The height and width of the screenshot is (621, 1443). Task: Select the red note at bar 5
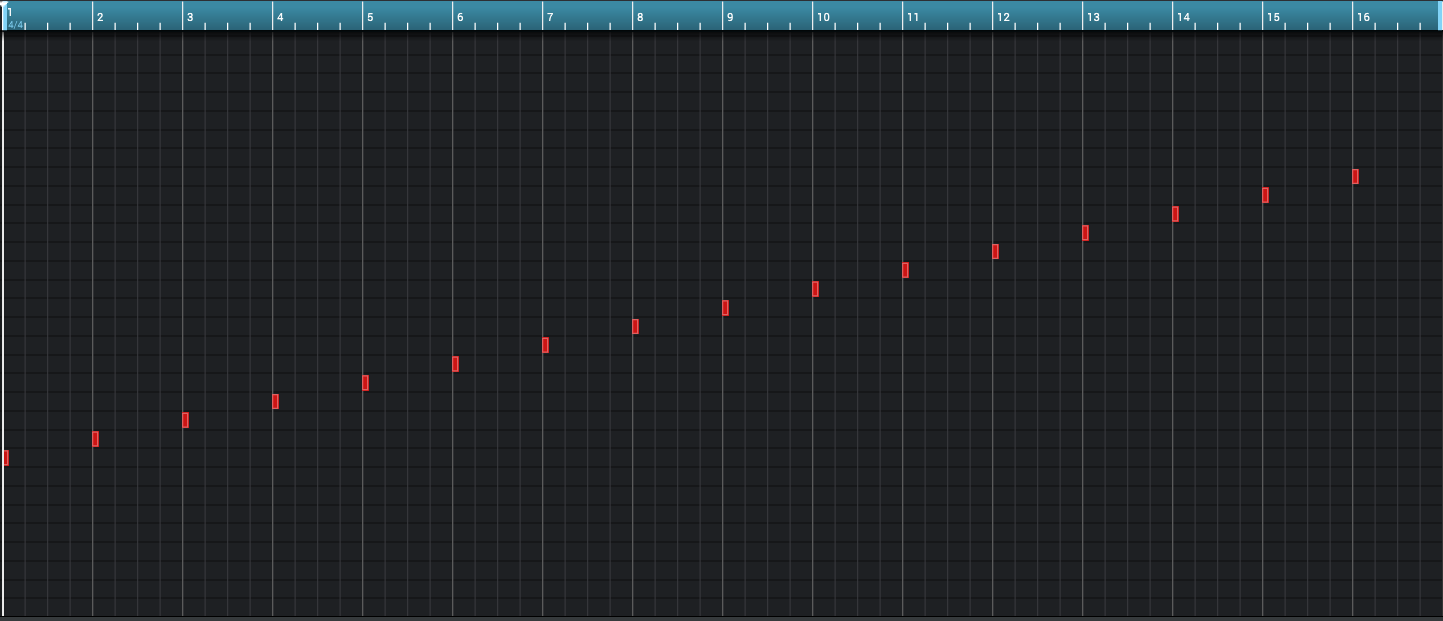coord(366,383)
